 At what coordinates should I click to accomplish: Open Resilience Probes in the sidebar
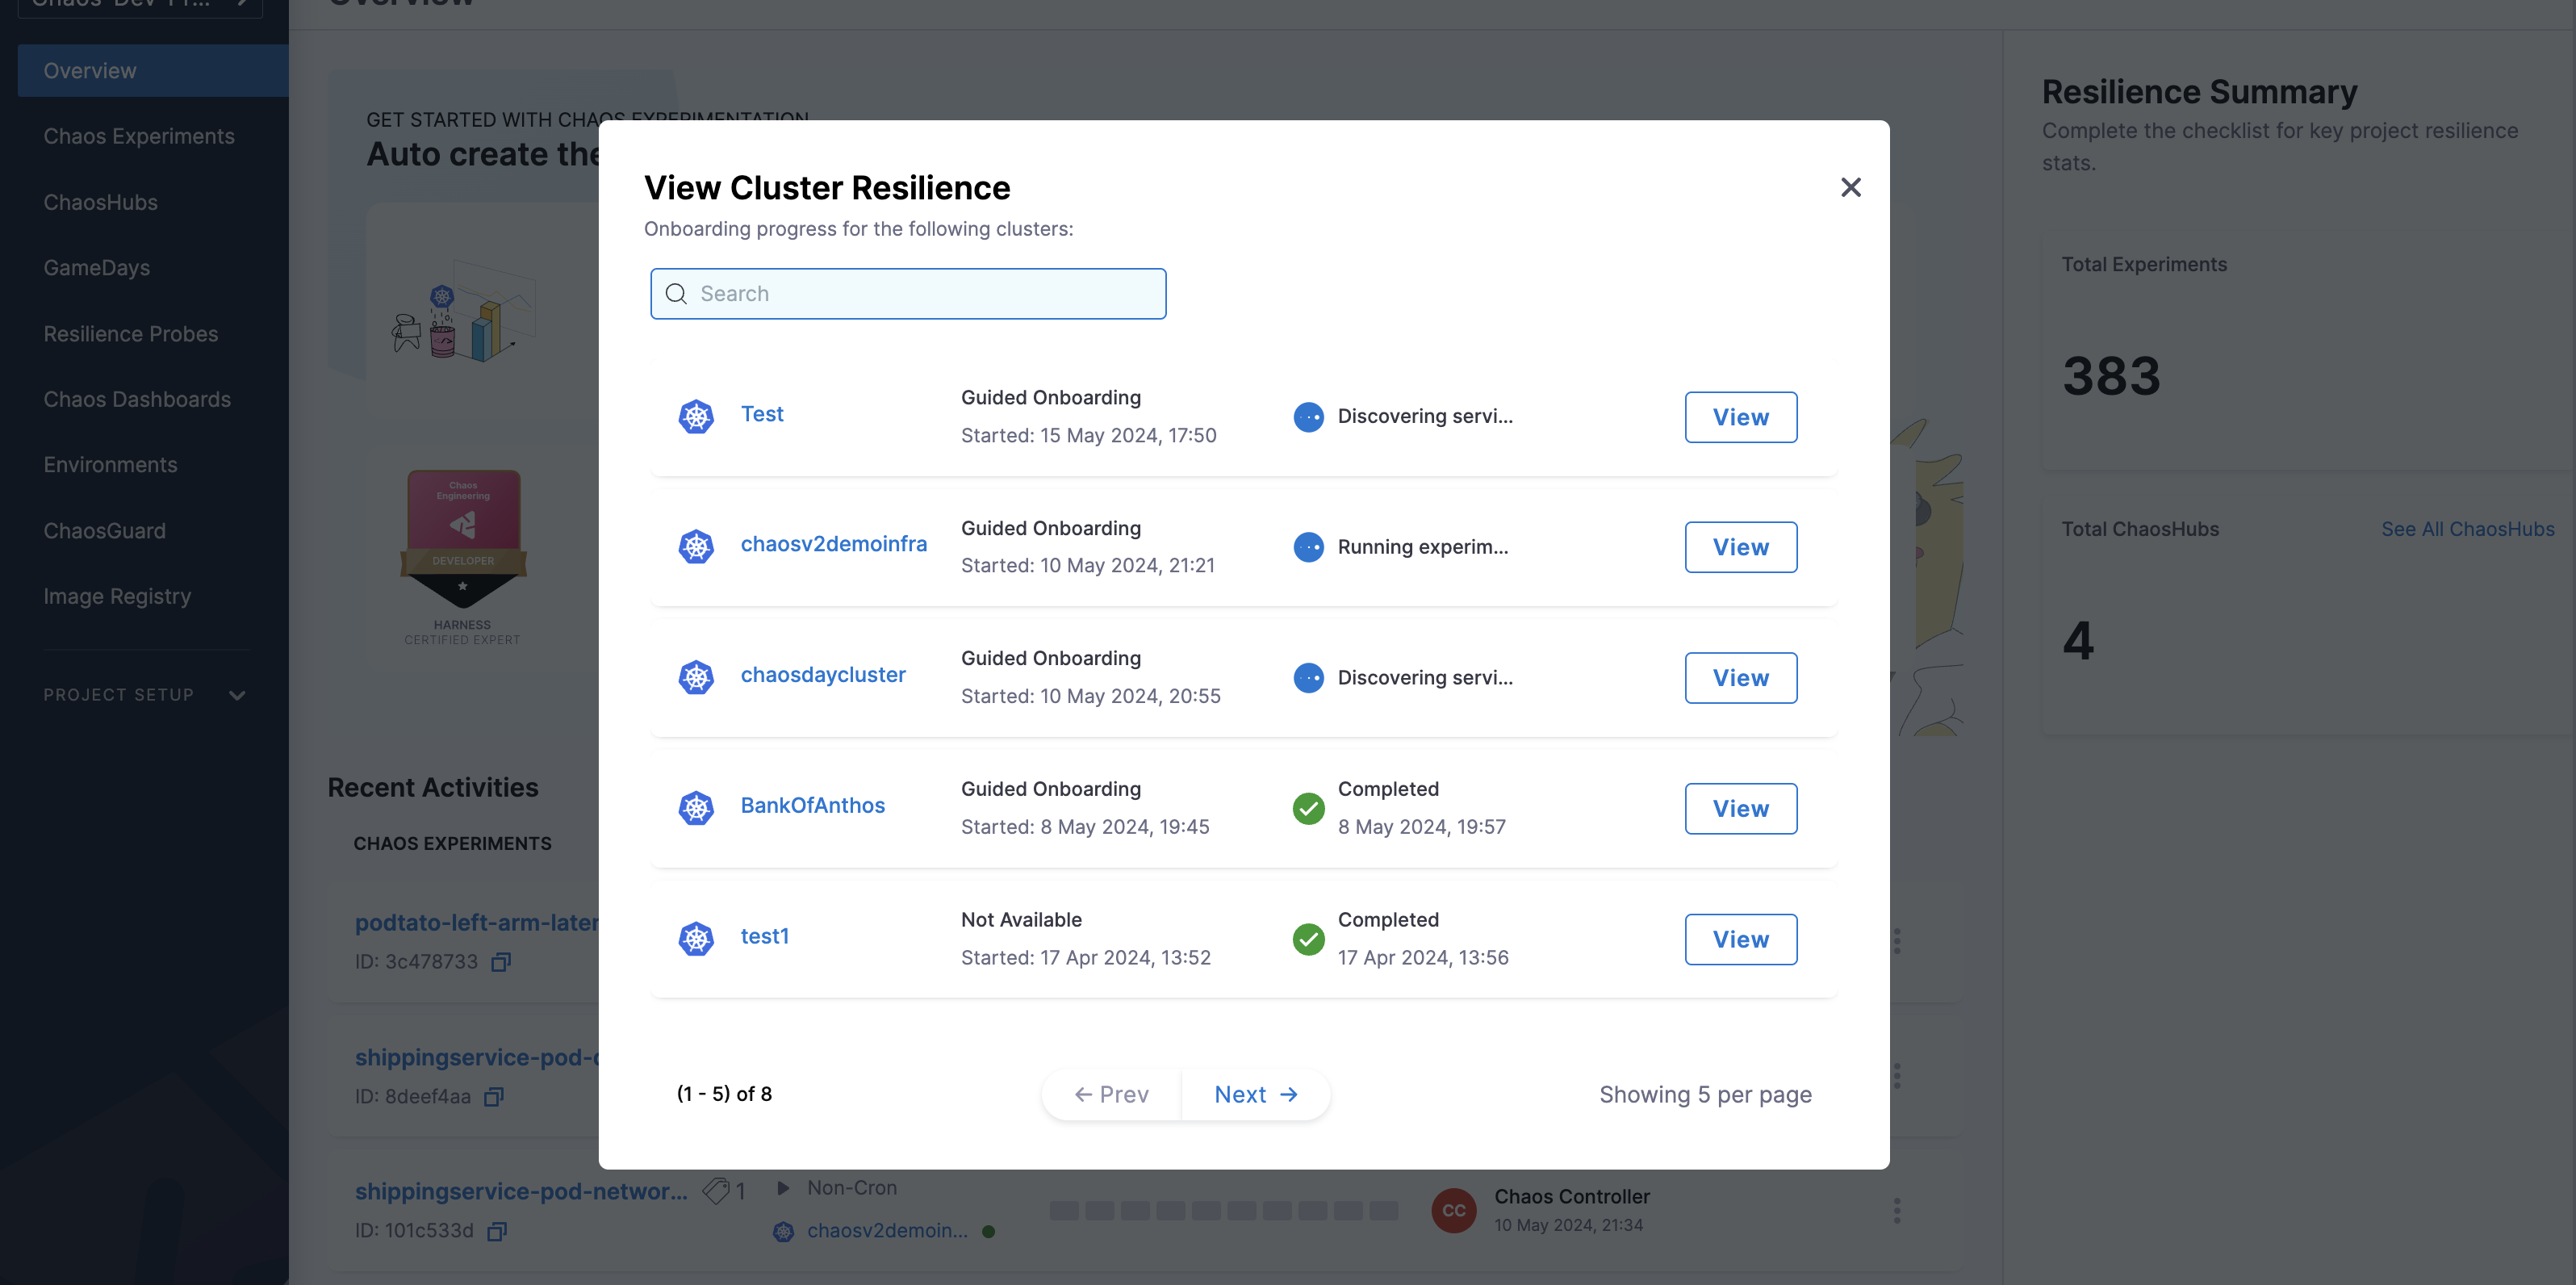130,333
